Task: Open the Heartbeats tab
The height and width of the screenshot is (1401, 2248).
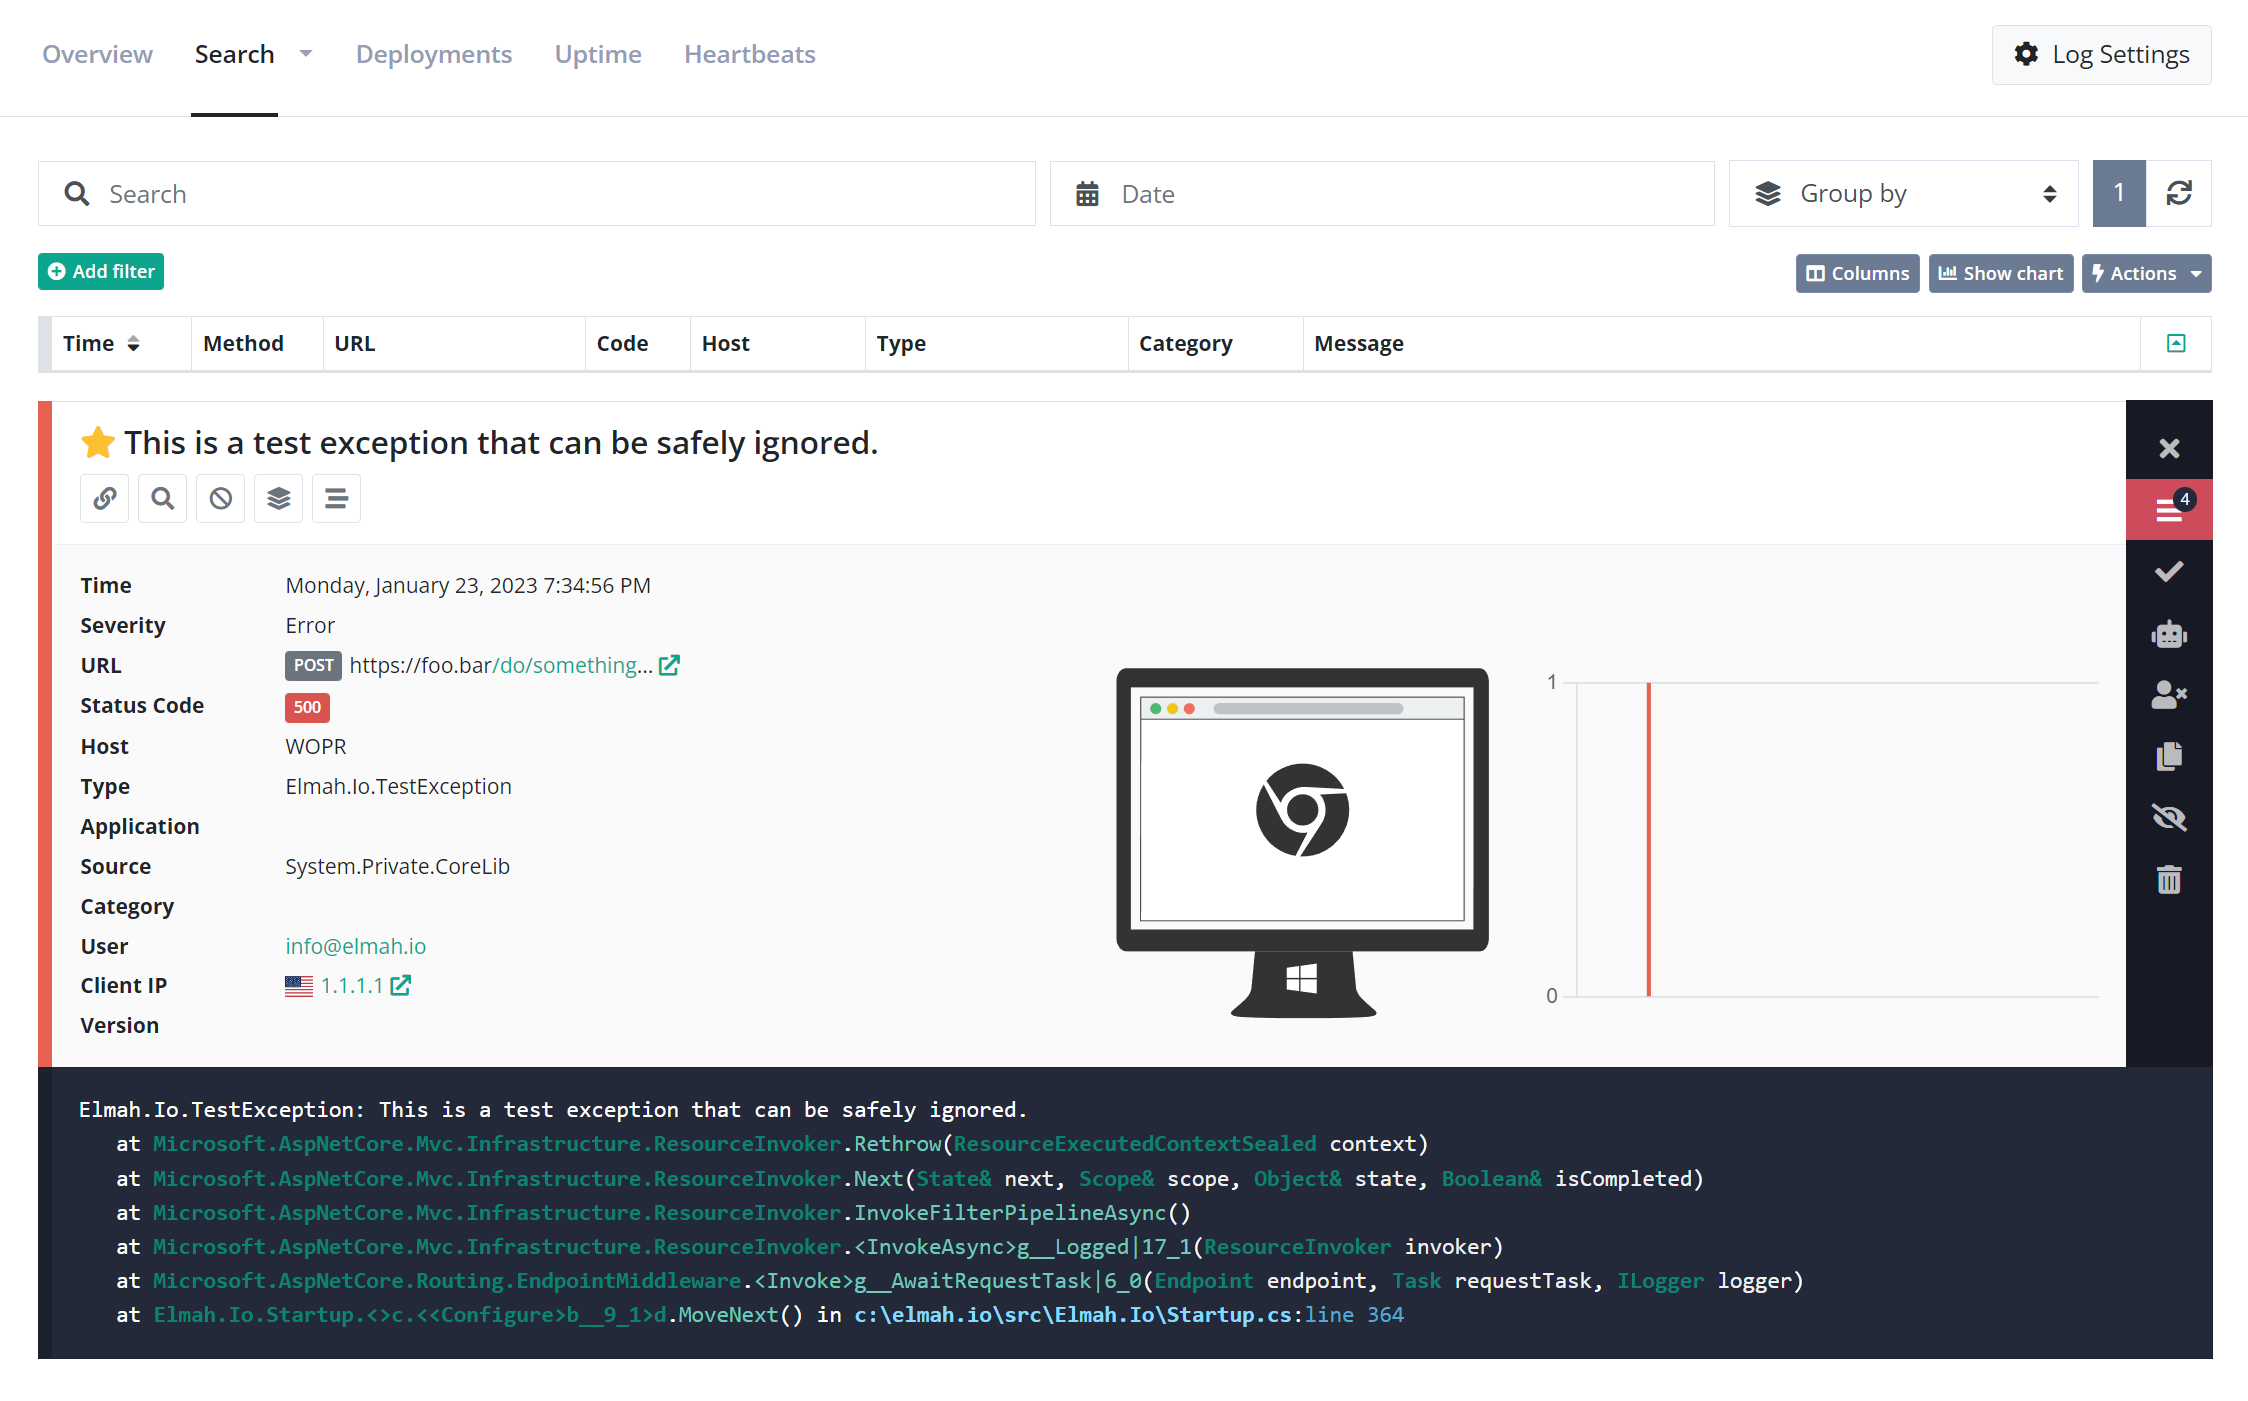Action: 749,54
